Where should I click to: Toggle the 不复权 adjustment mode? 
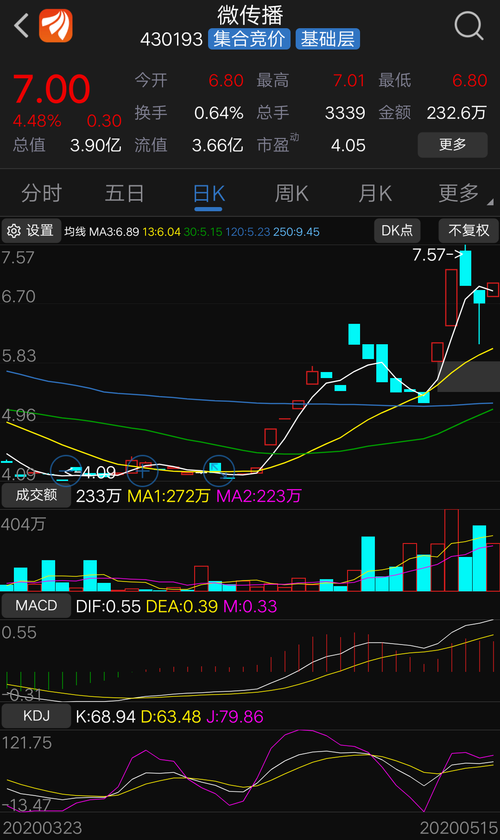[469, 230]
